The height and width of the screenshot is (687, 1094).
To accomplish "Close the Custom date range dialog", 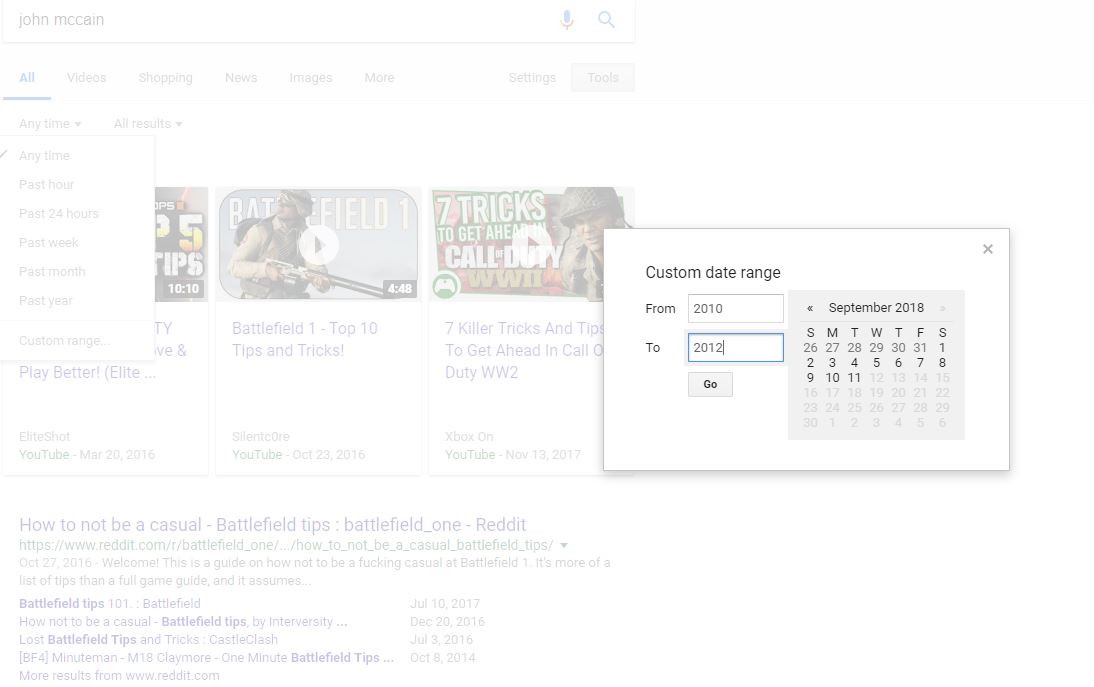I will tap(987, 249).
